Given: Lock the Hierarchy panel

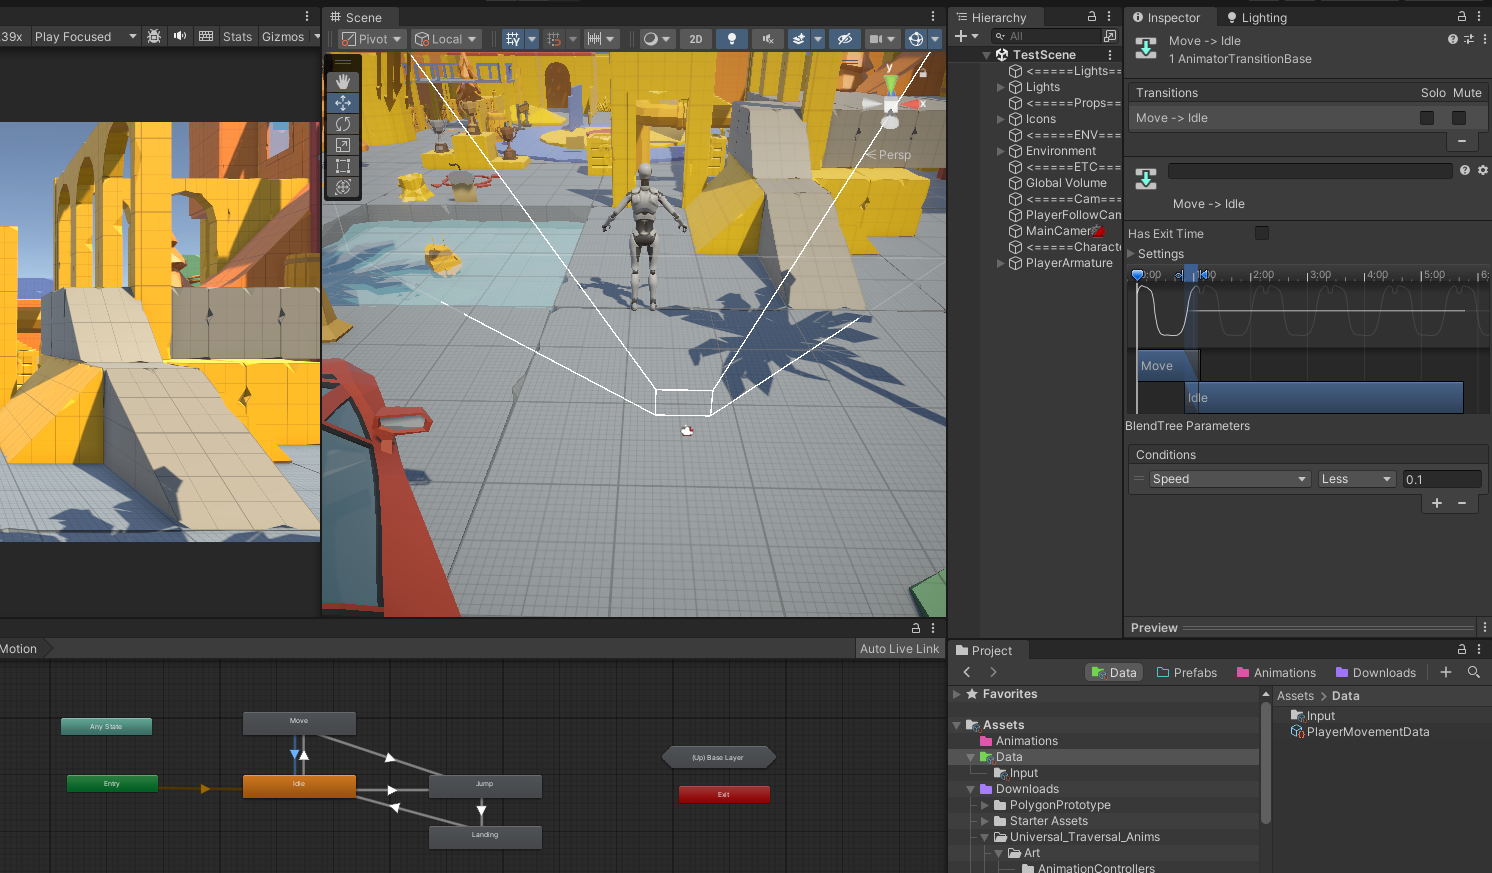Looking at the screenshot, I should tap(1092, 17).
